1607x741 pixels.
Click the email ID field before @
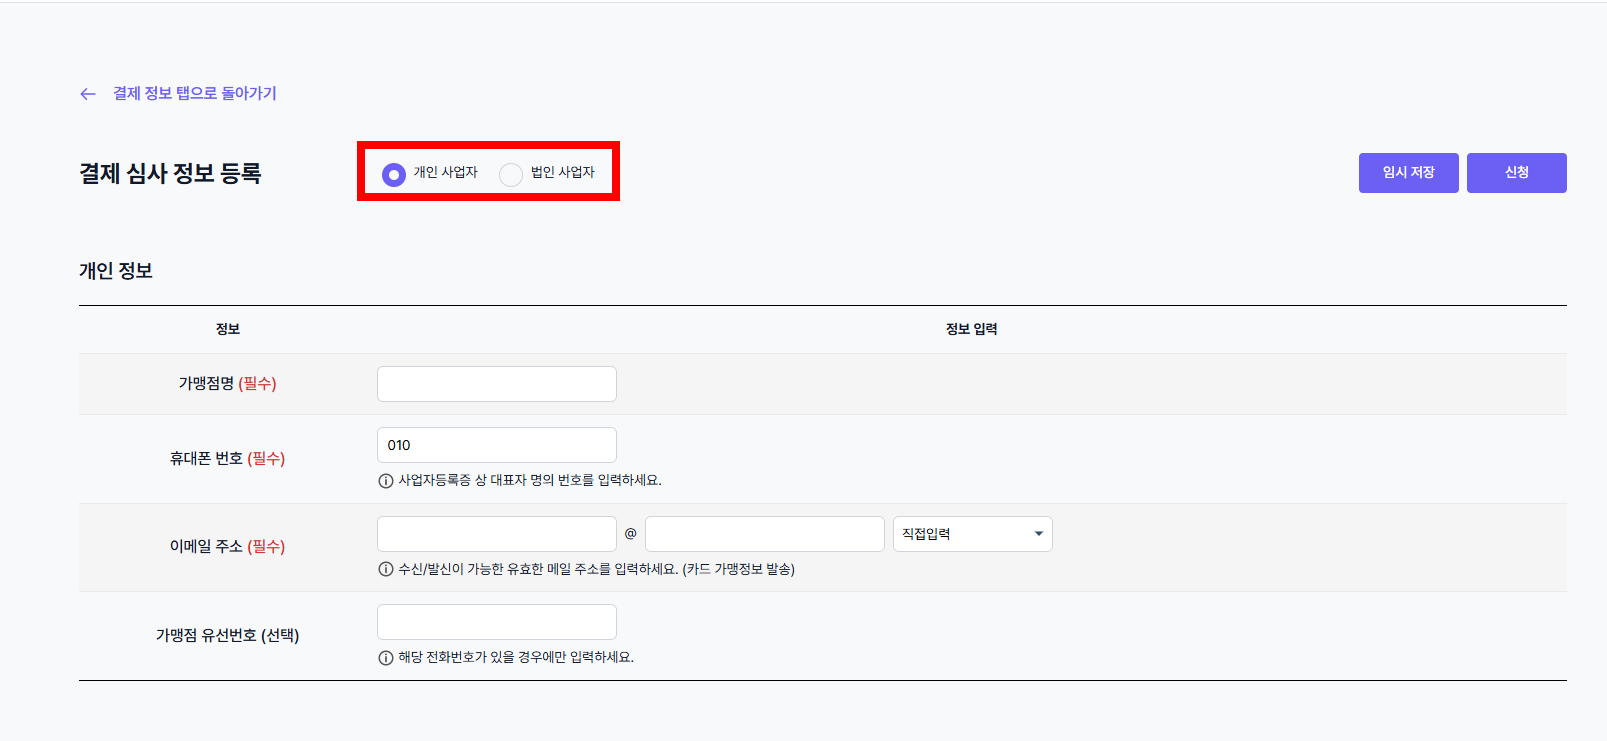[x=497, y=534]
